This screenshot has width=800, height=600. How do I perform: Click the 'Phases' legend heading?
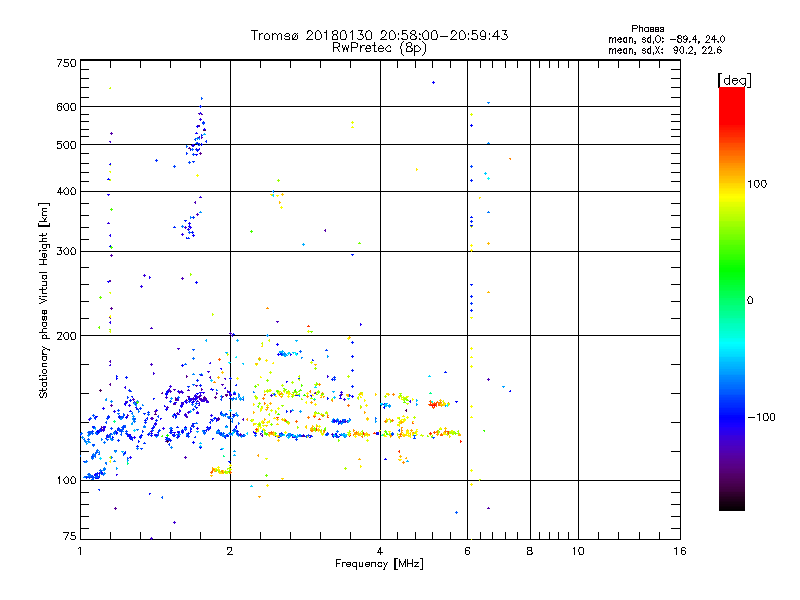pyautogui.click(x=647, y=29)
